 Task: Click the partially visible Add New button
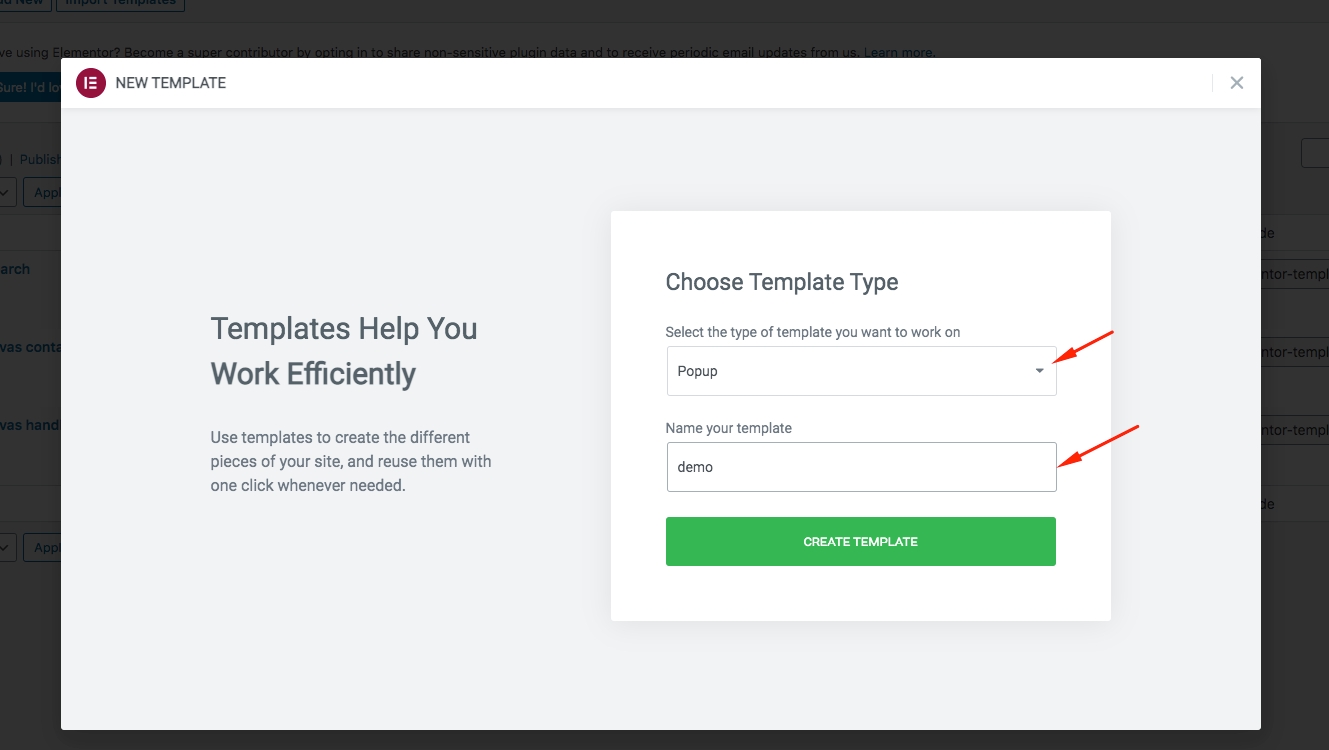24,3
